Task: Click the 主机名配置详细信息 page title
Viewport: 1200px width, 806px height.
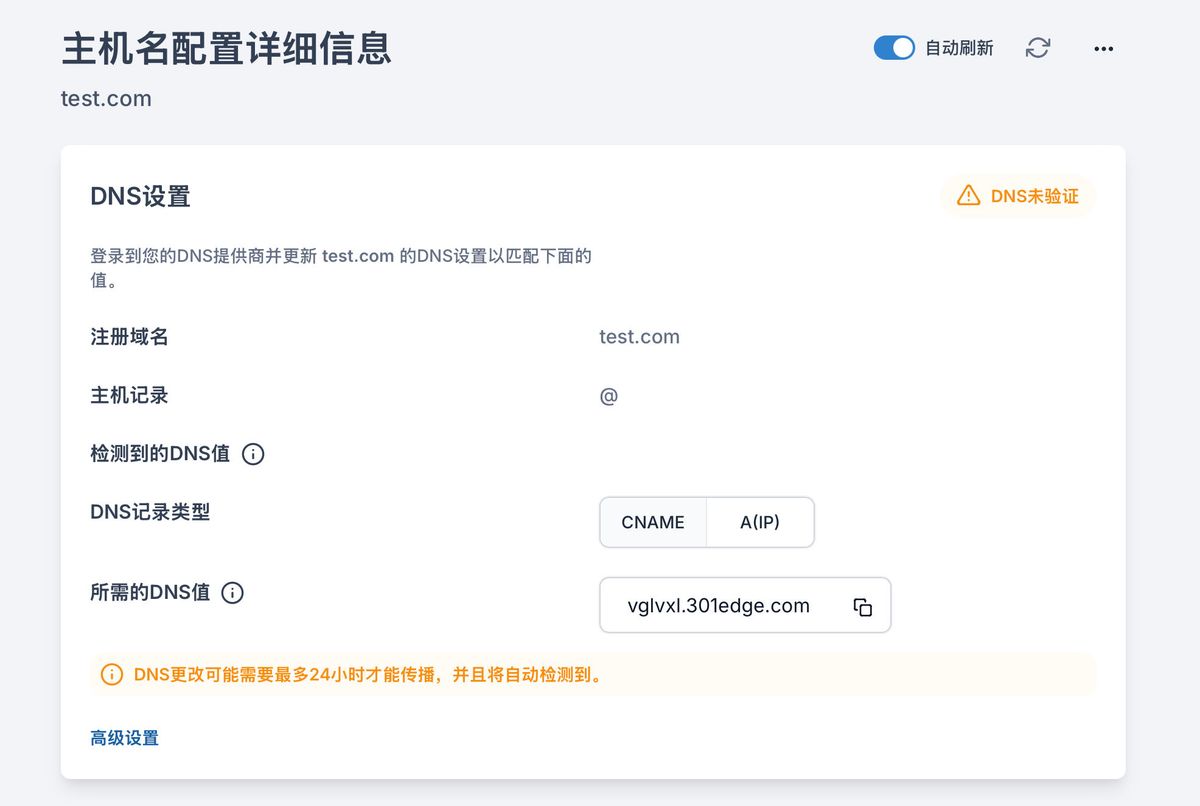Action: pos(227,48)
